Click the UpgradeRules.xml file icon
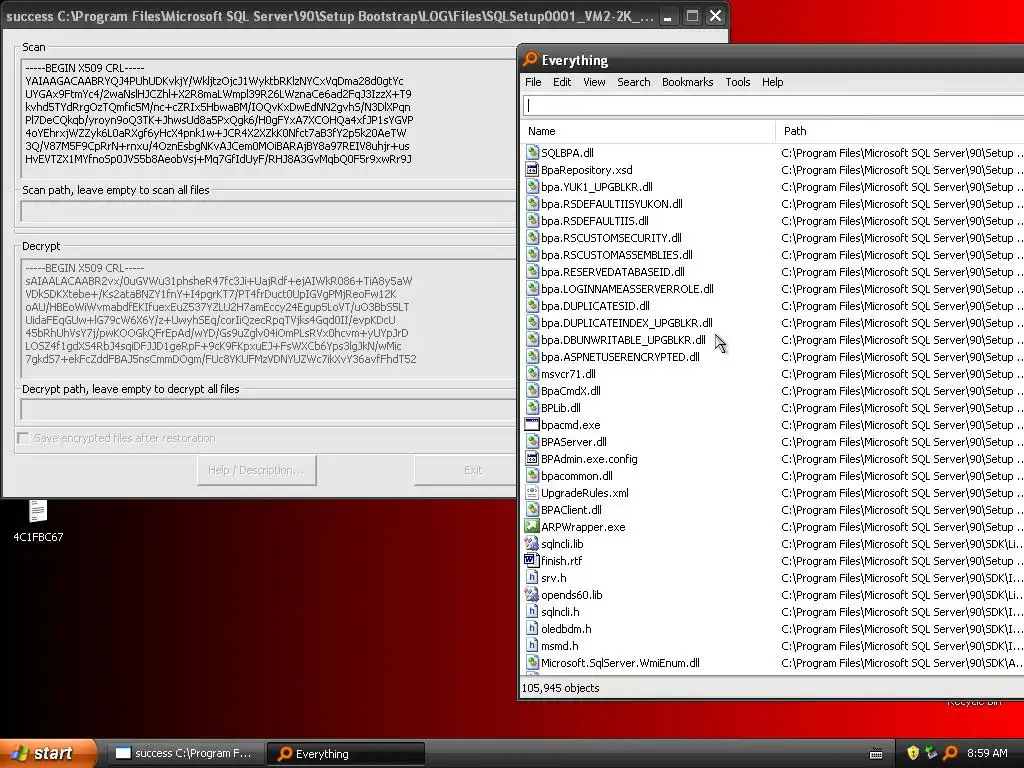The width and height of the screenshot is (1024, 768). tap(532, 492)
